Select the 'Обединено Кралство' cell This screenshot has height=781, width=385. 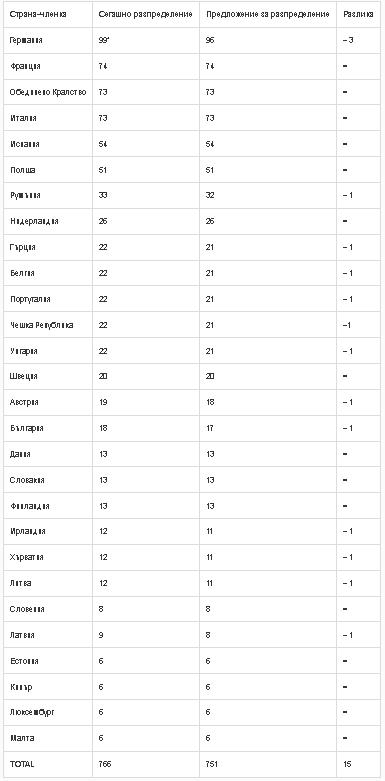pos(48,92)
